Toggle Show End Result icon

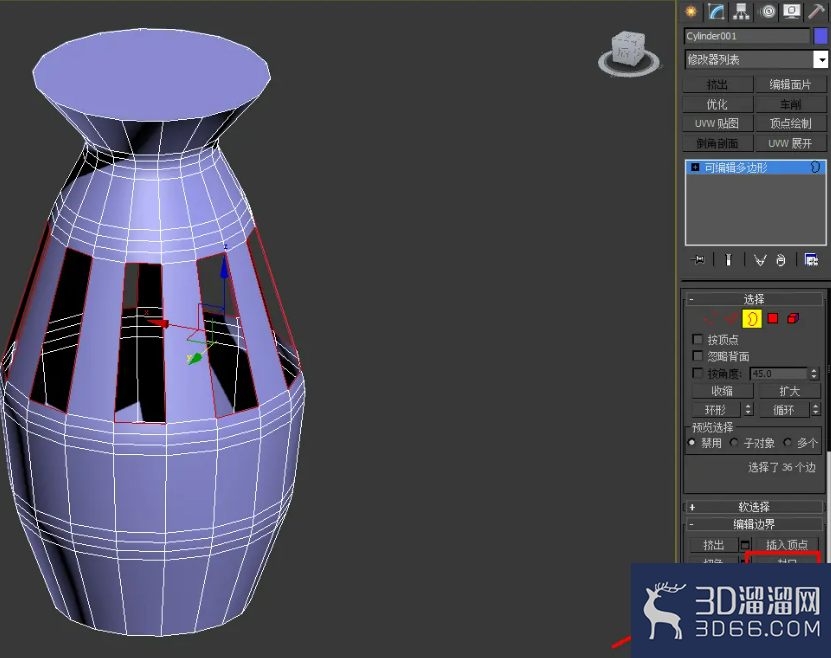(x=728, y=260)
